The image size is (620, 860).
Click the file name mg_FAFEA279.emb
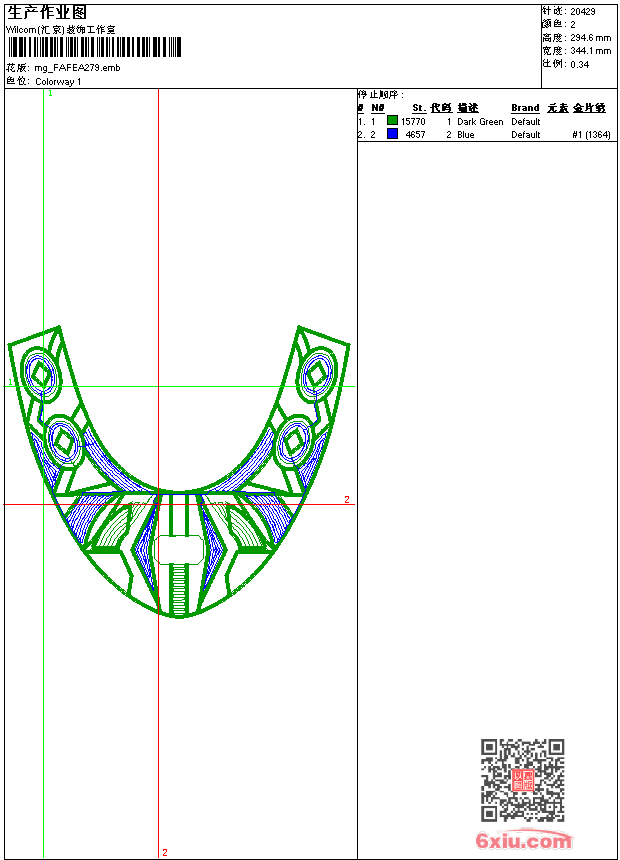(77, 68)
